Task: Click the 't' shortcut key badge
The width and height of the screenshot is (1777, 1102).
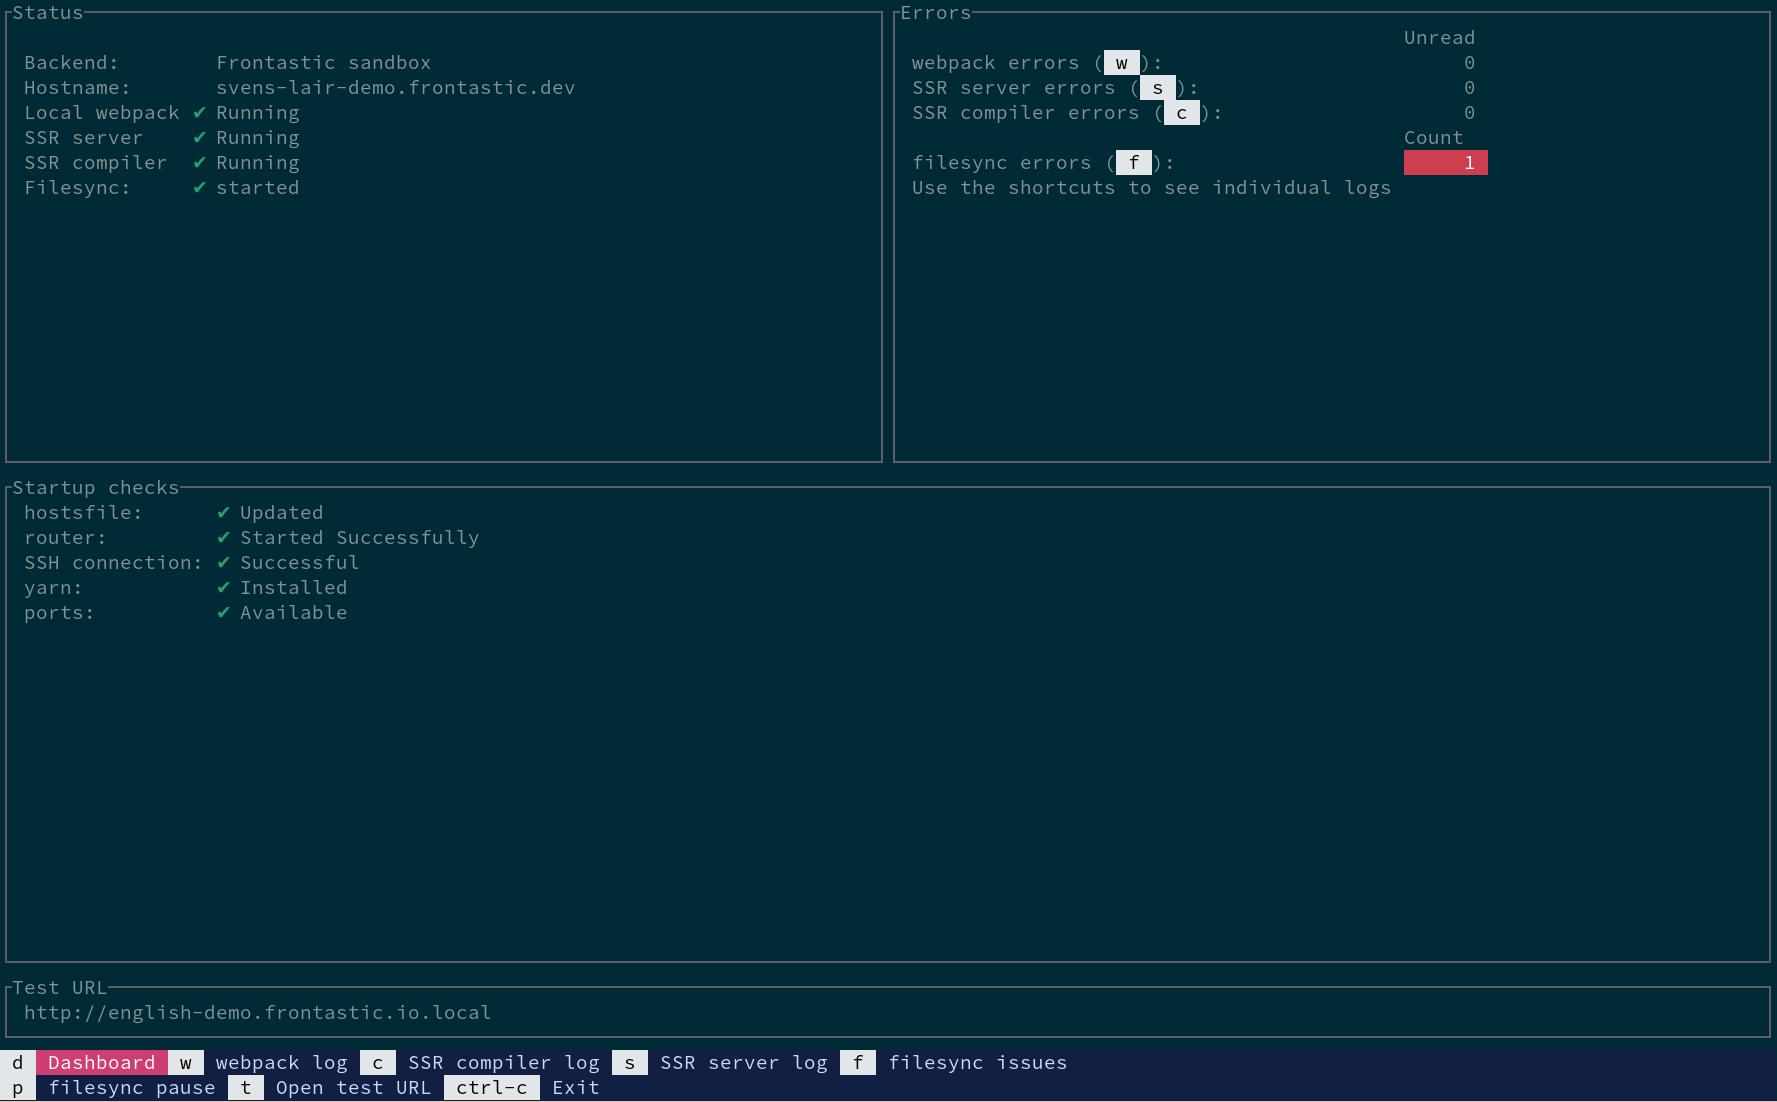Action: (246, 1087)
